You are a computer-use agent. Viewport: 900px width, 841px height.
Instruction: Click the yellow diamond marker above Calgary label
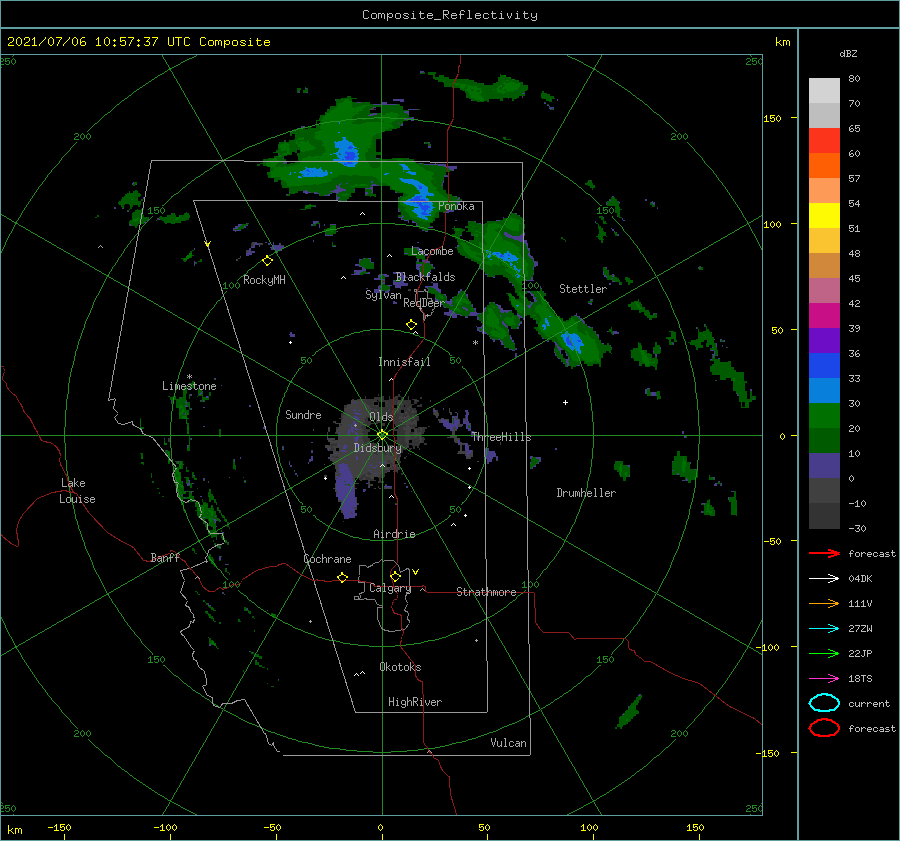(395, 576)
